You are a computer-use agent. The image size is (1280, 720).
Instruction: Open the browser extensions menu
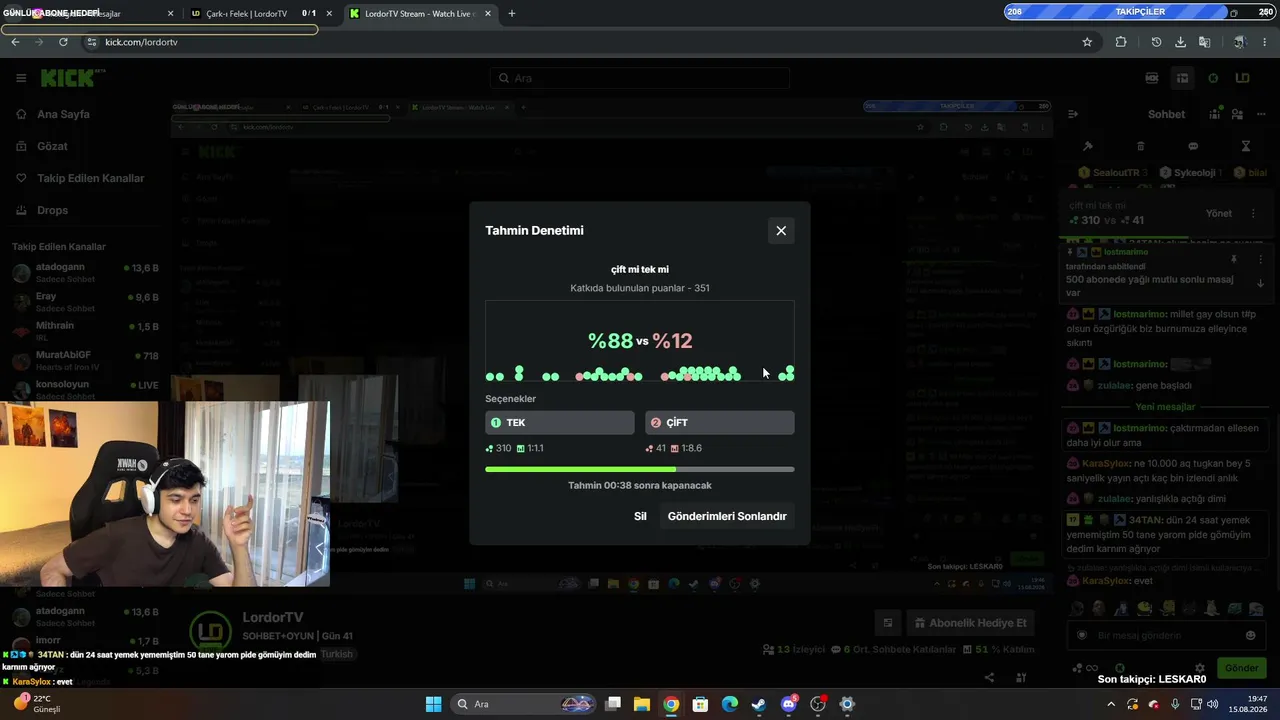(x=1121, y=42)
